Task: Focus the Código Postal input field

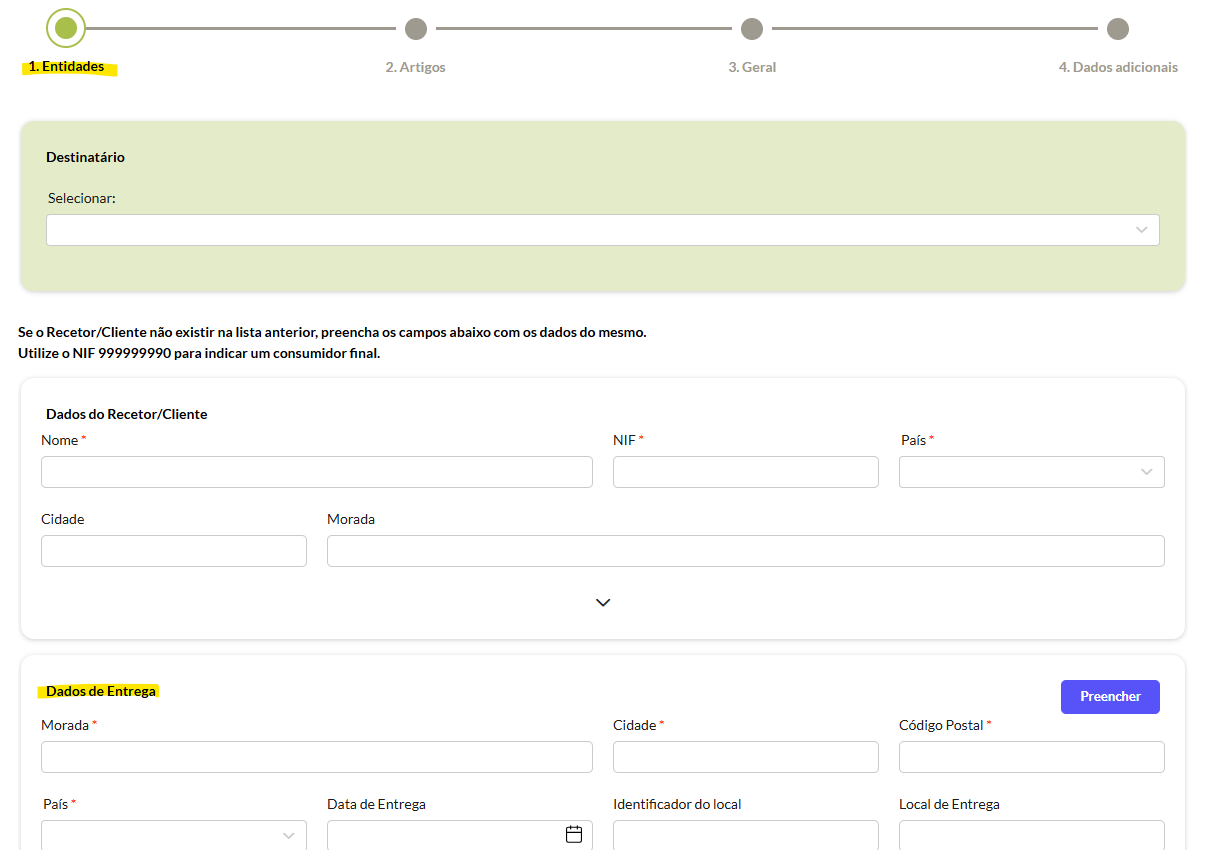Action: [1031, 757]
